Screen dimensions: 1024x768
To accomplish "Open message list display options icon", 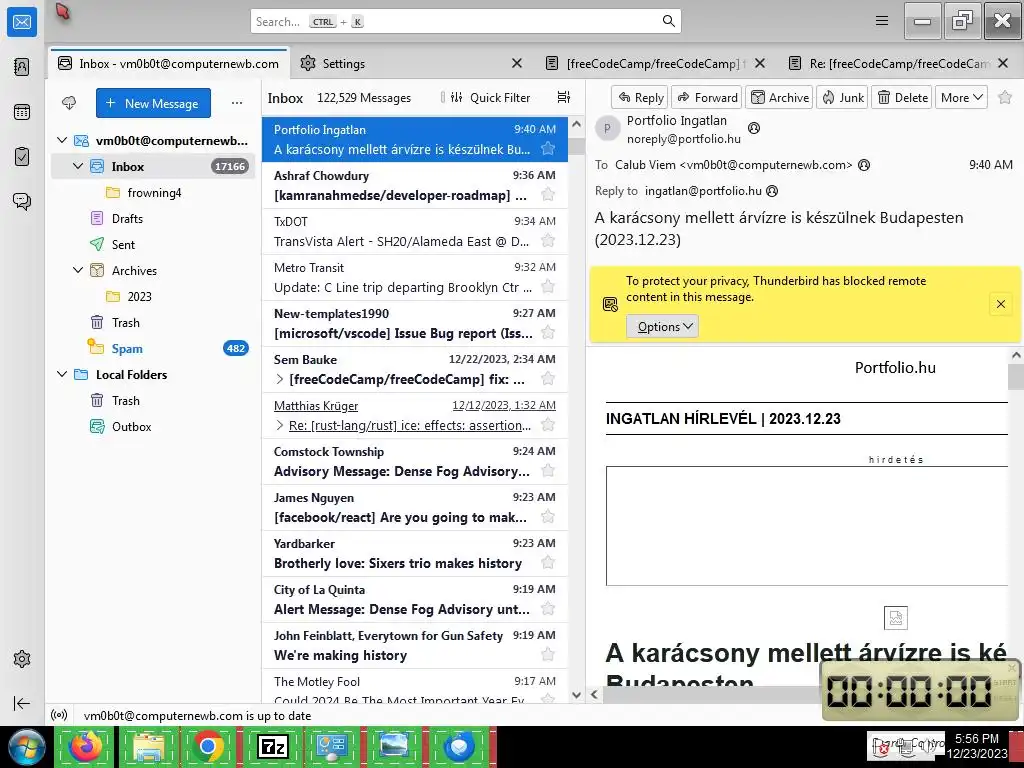I will pyautogui.click(x=564, y=97).
